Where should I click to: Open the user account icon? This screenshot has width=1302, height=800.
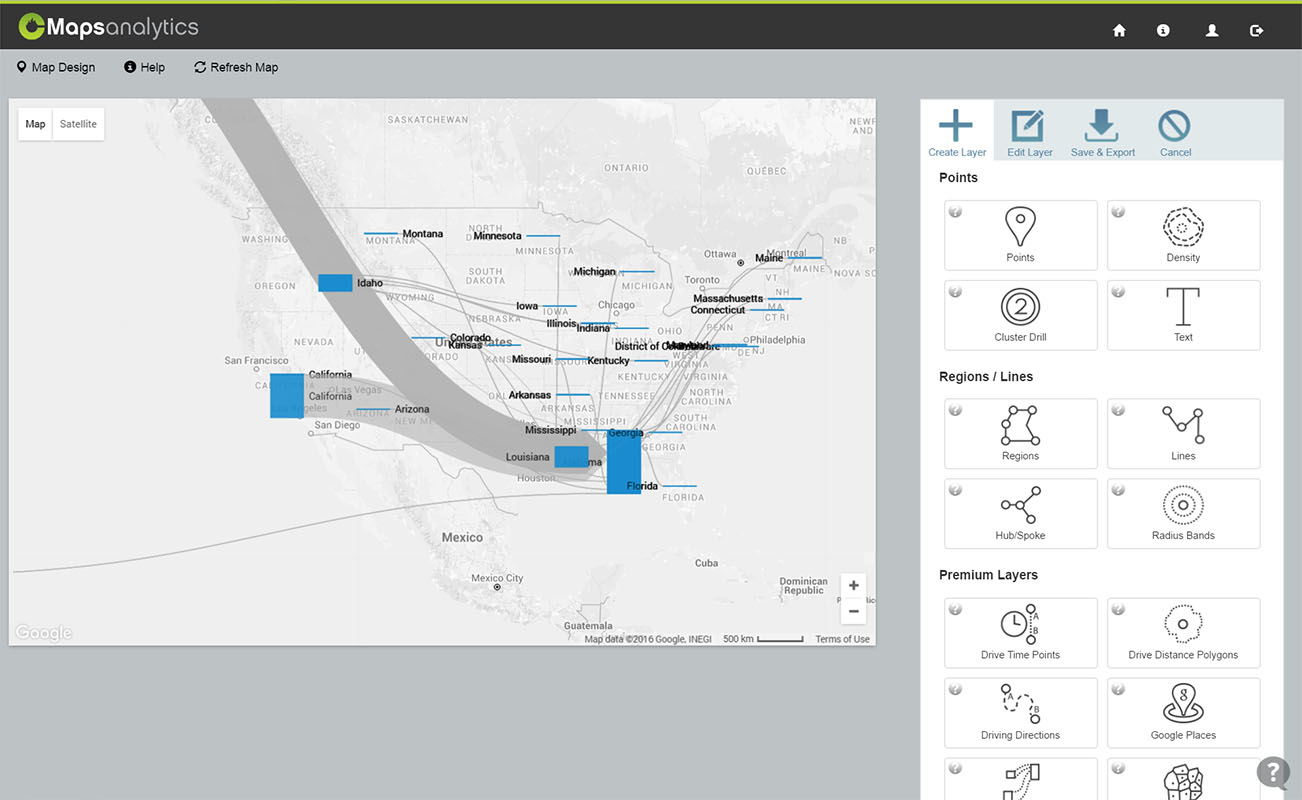click(1212, 31)
